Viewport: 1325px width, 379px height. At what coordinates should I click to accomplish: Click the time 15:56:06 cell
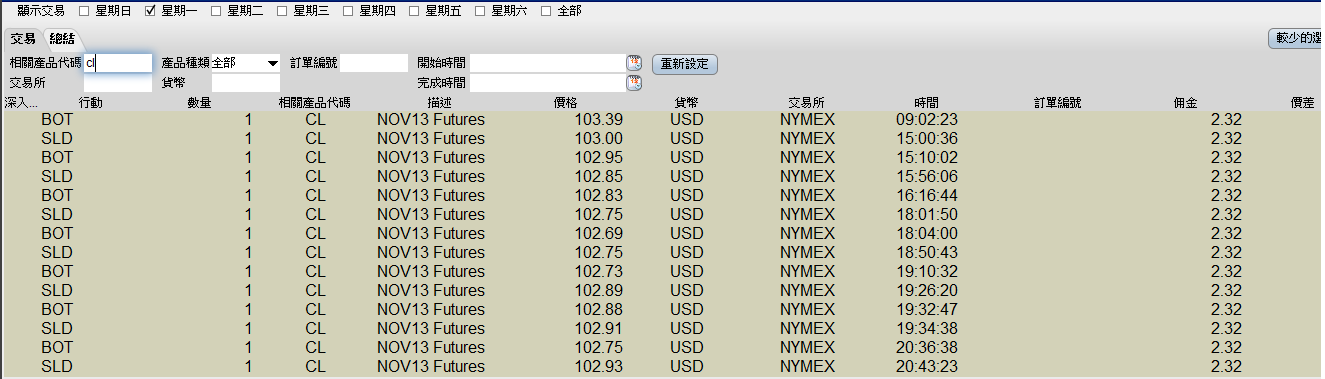click(x=927, y=176)
